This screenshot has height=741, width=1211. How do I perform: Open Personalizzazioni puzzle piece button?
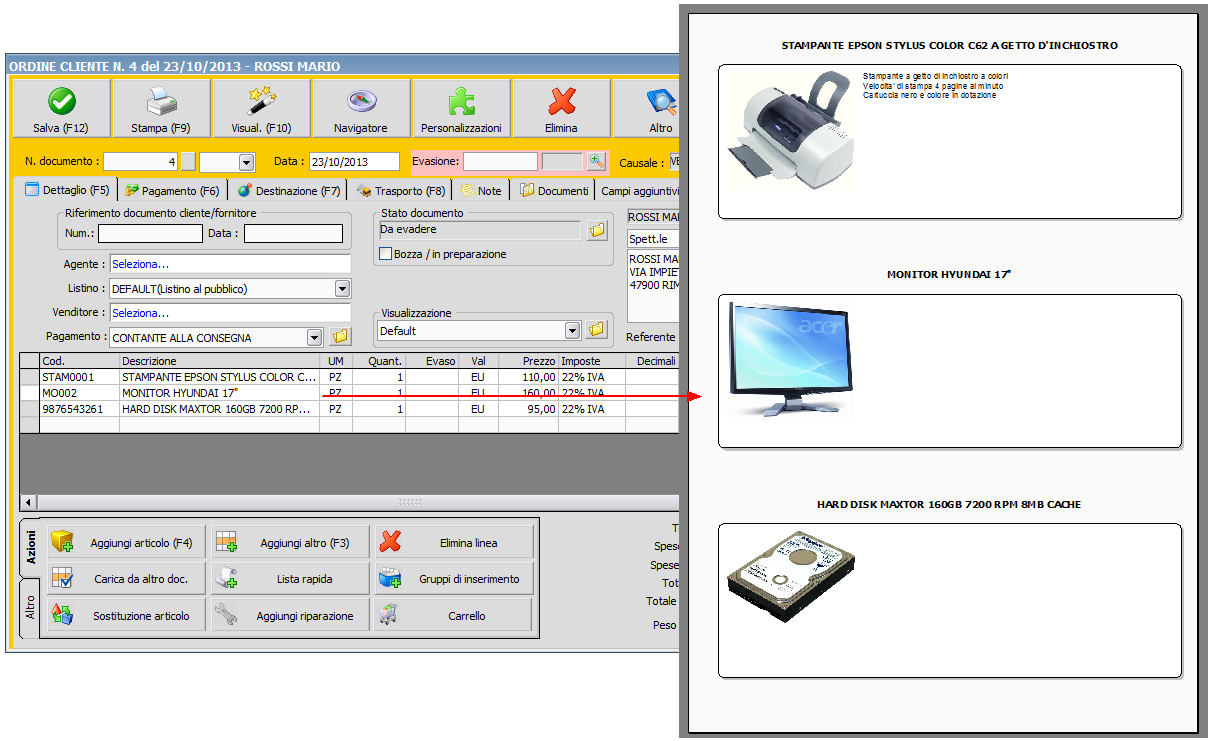[461, 108]
